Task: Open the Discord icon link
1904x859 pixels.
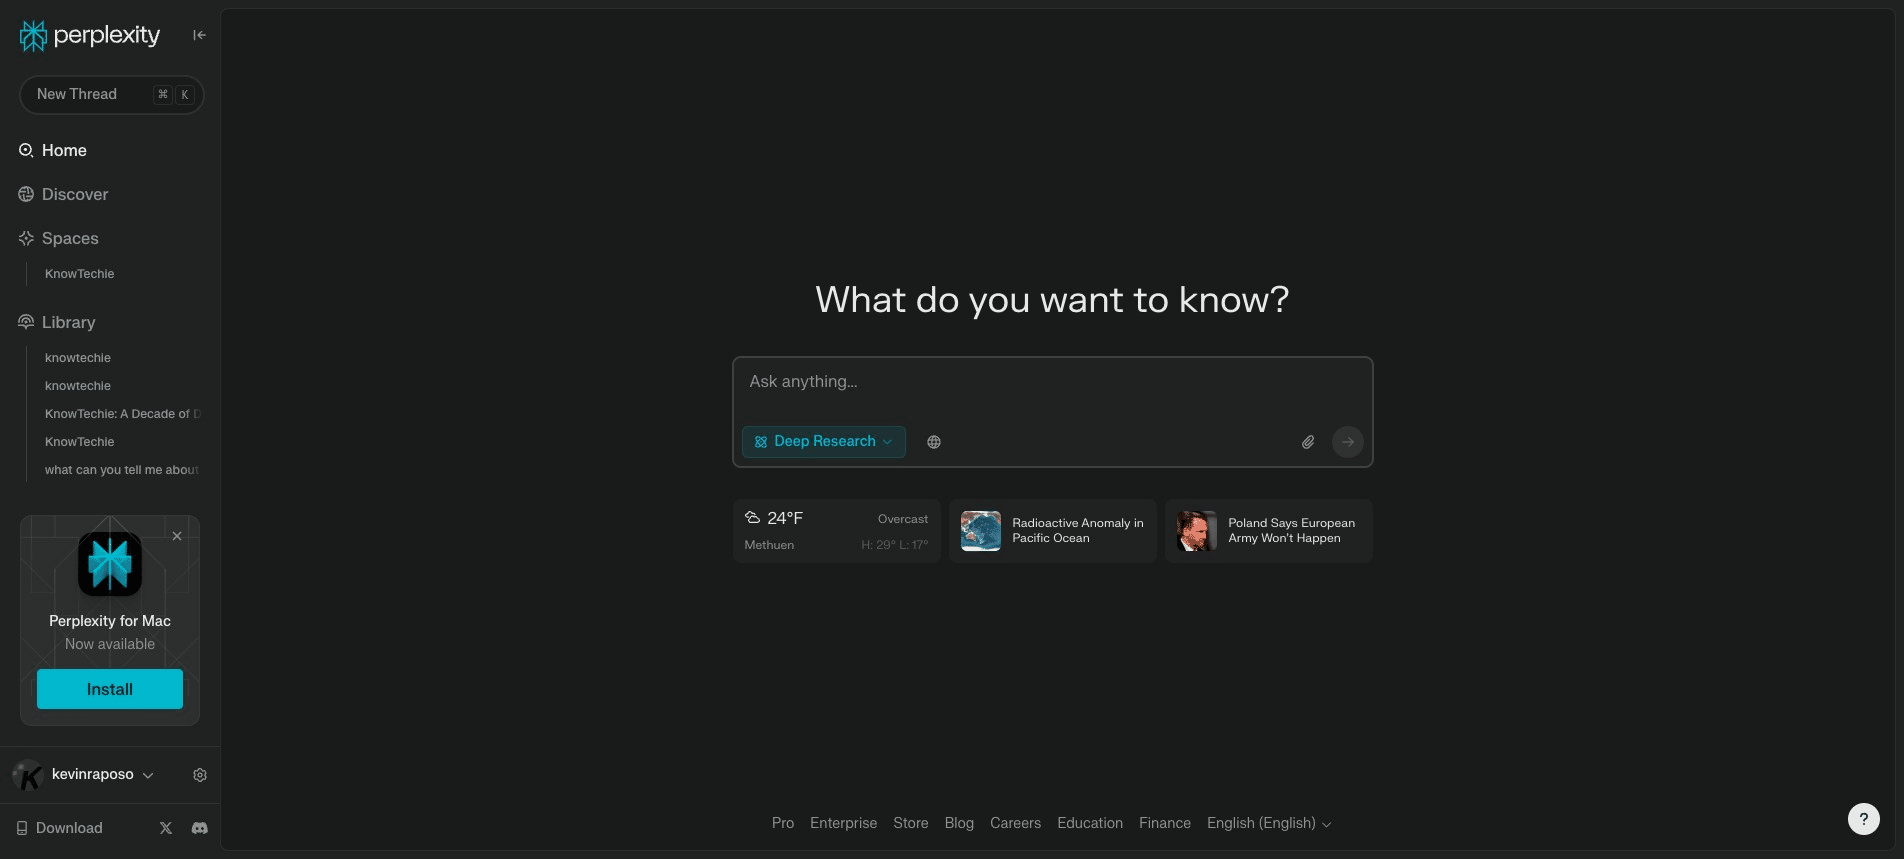Action: click(200, 828)
